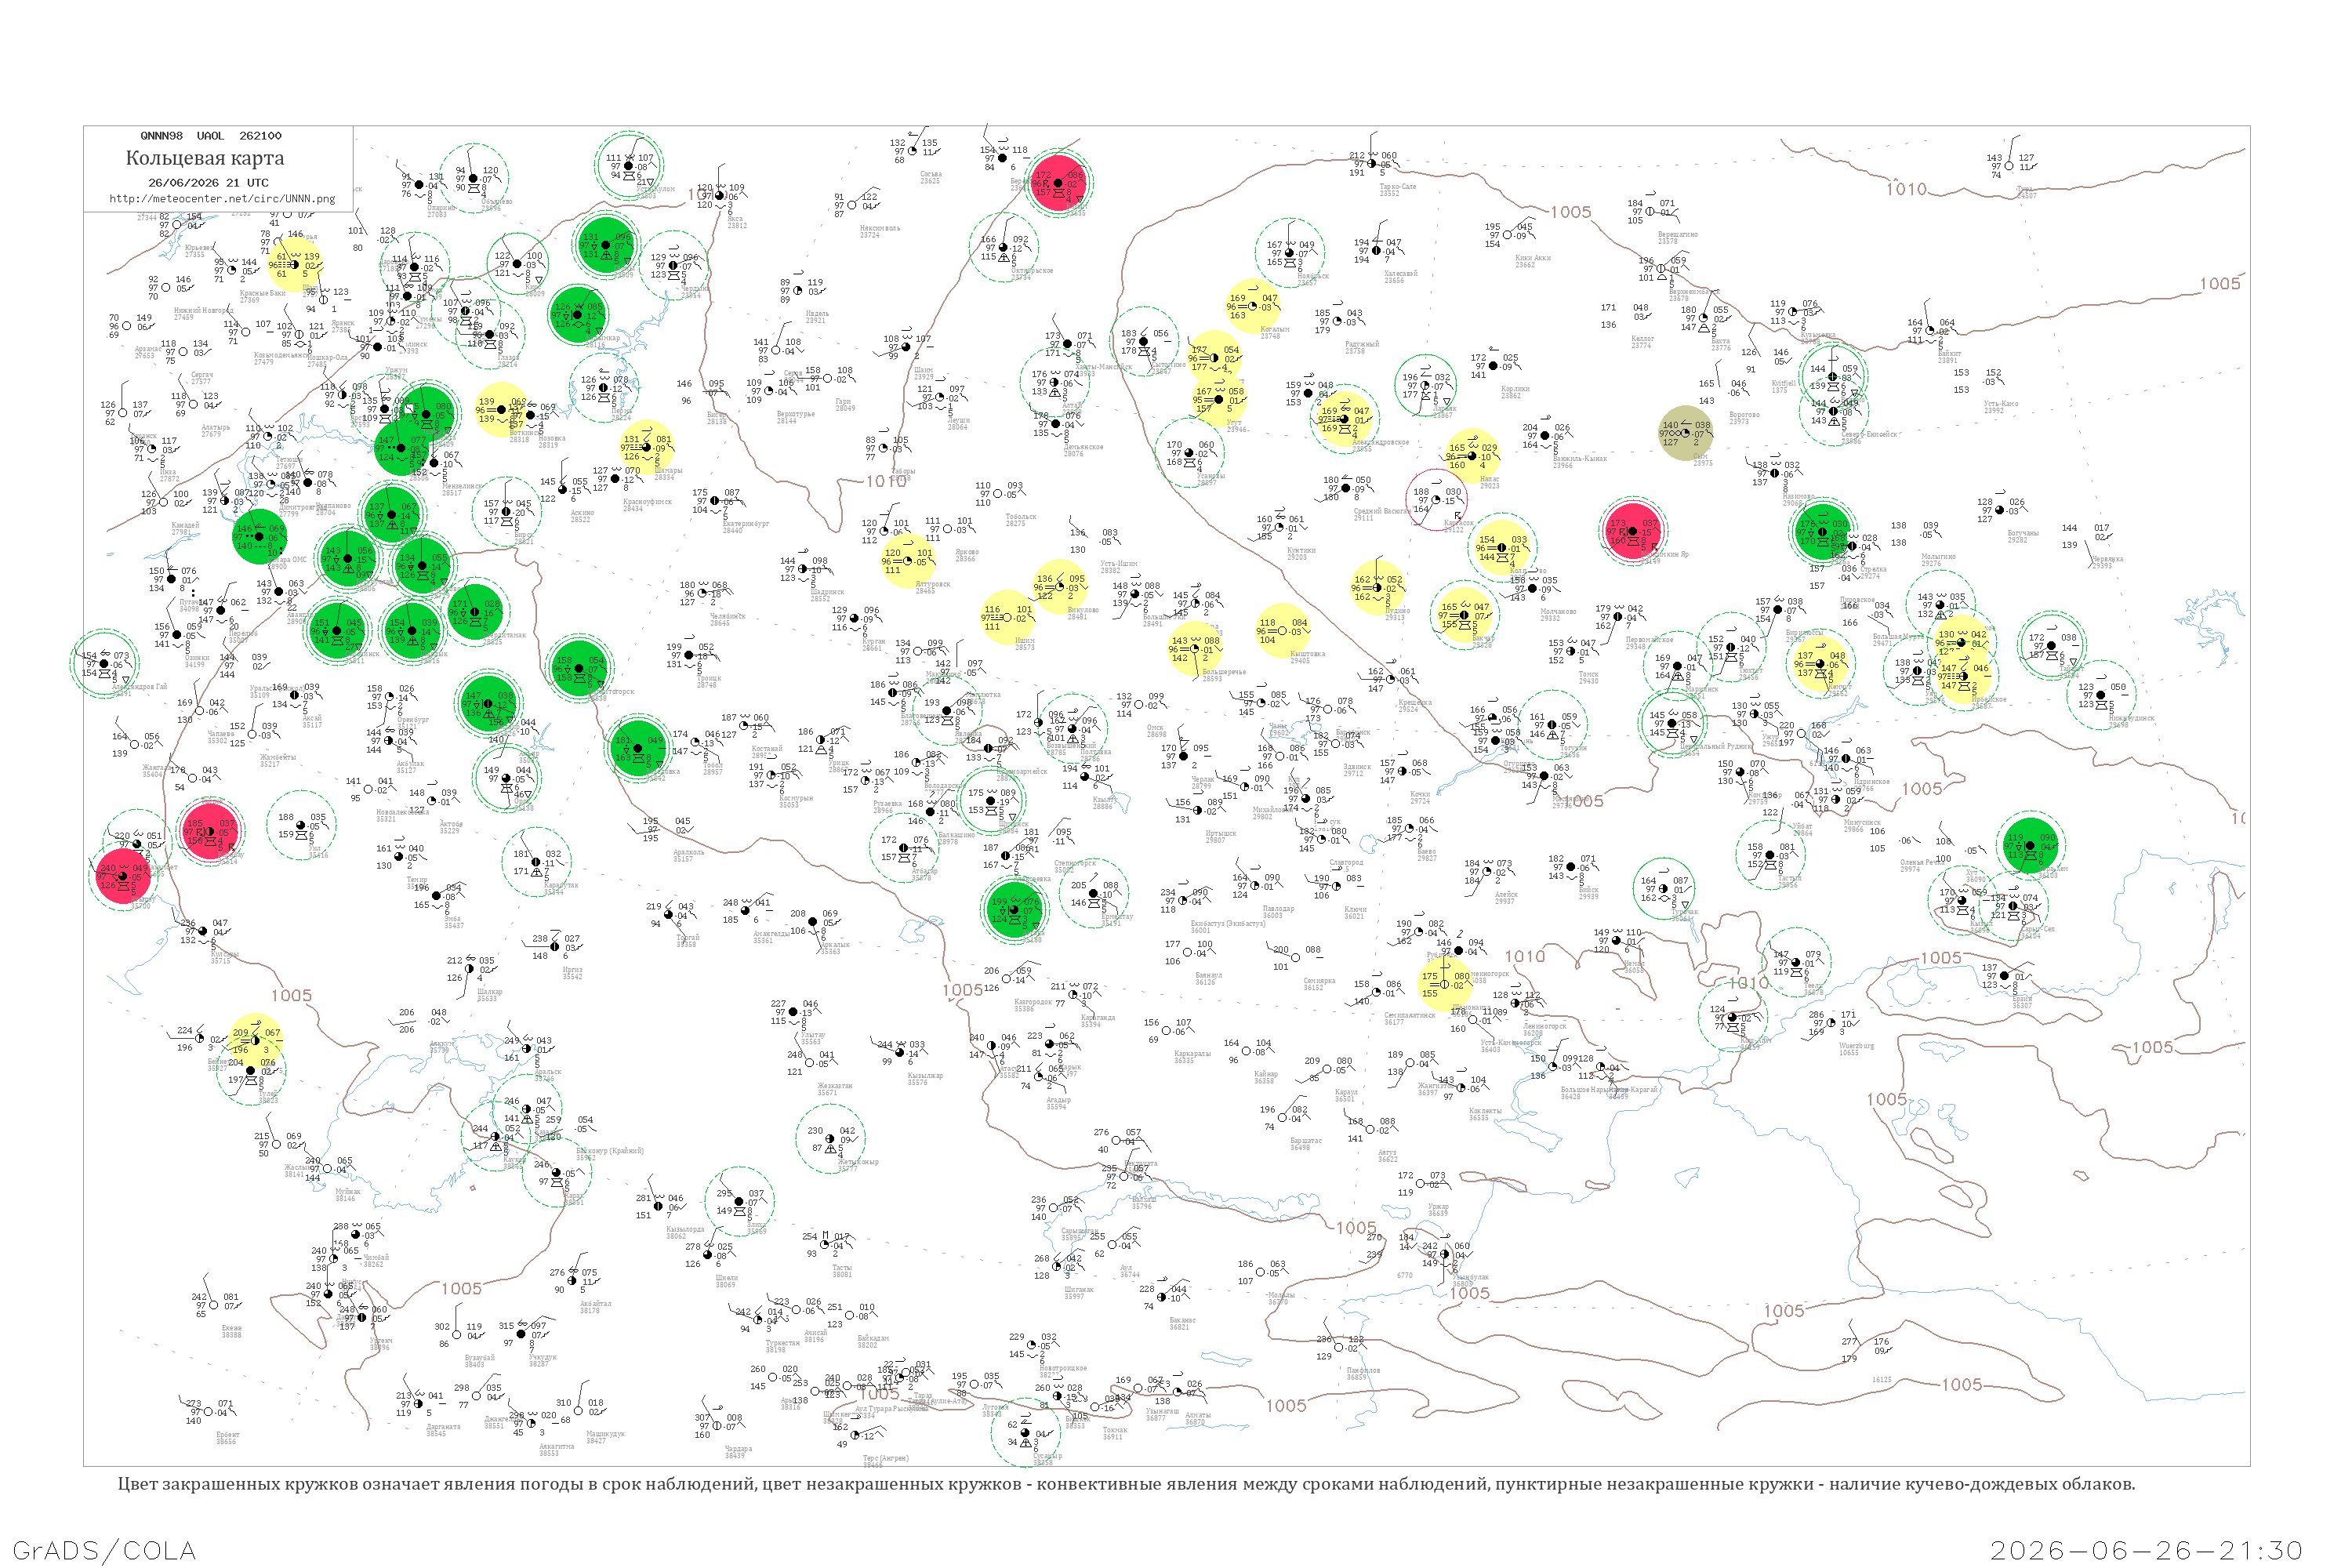
Task: Click the yellow station circle at Кыштовка
Action: tap(1283, 631)
